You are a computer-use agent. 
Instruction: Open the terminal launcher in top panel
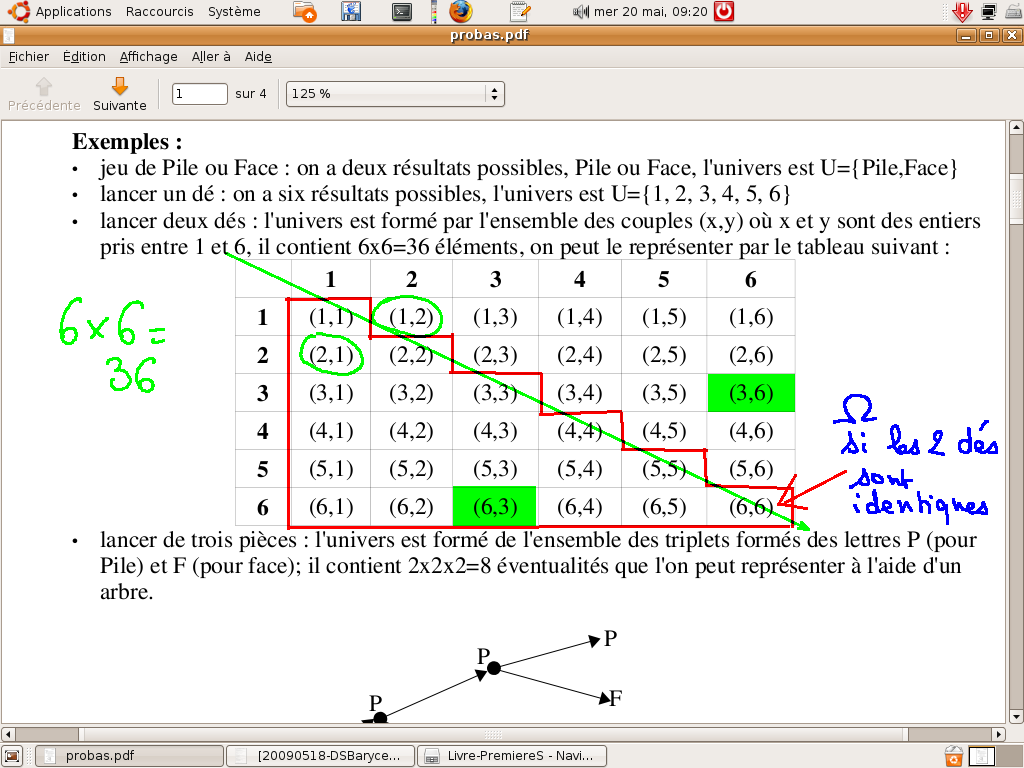tap(401, 12)
